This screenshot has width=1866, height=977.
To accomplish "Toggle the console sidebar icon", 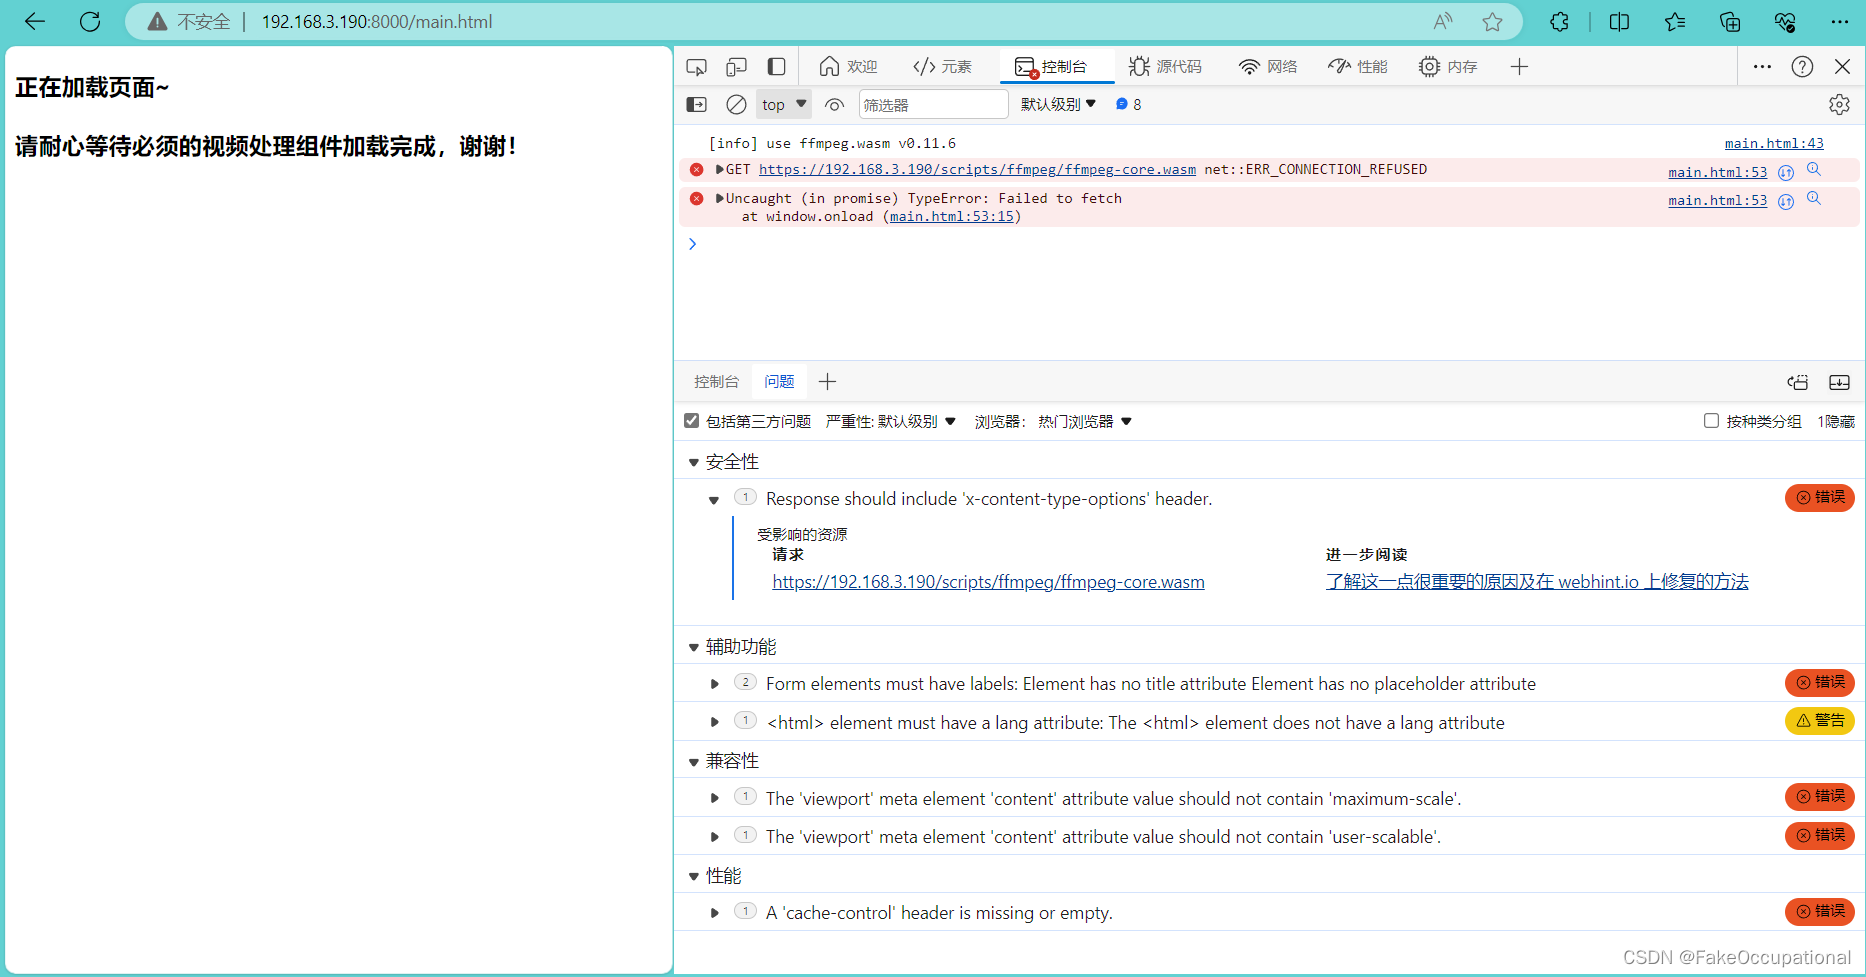I will click(697, 104).
